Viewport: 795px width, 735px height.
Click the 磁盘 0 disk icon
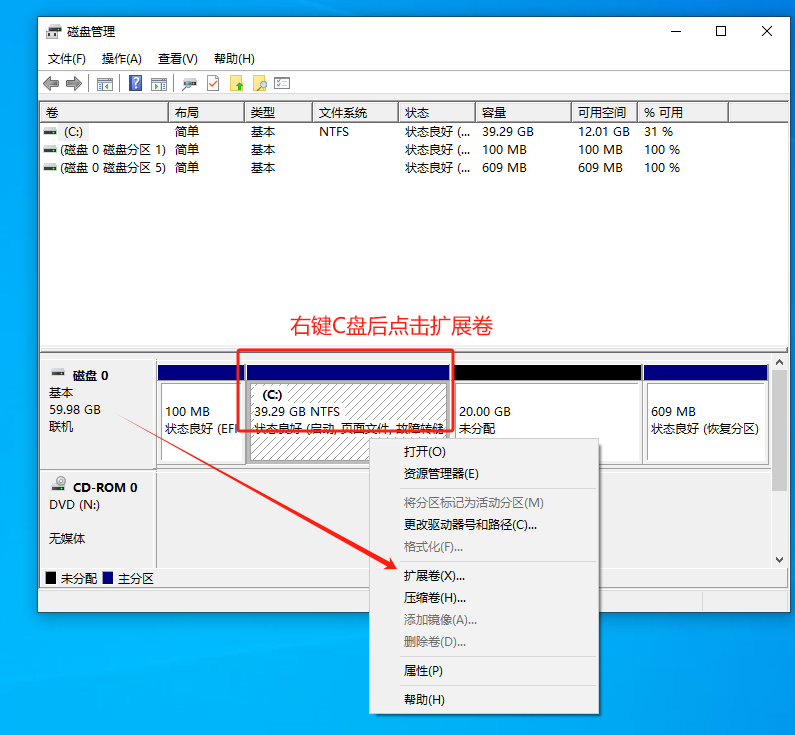click(x=58, y=373)
